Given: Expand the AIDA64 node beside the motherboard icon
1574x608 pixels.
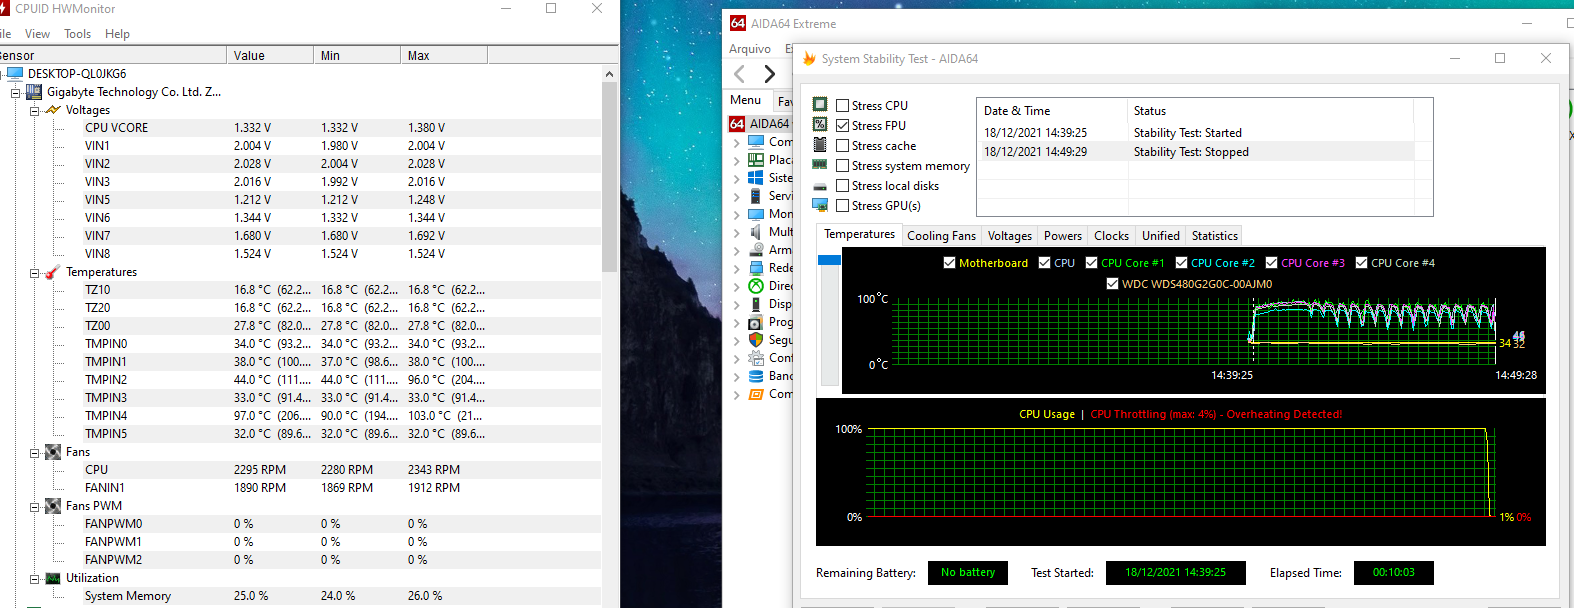Looking at the screenshot, I should point(737,160).
